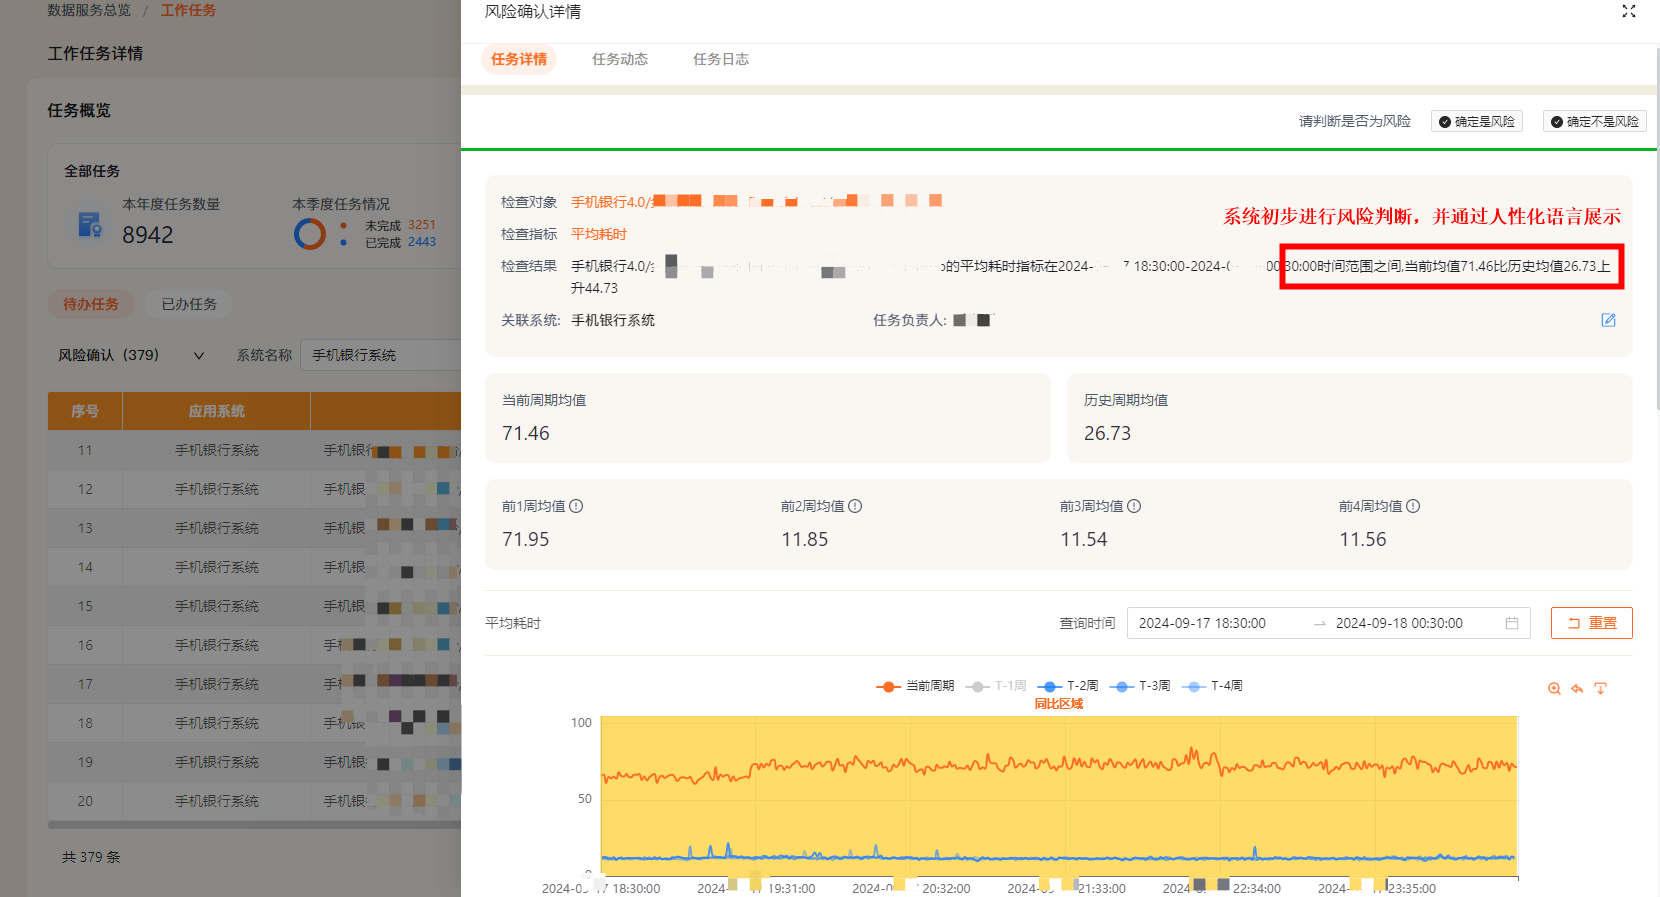The width and height of the screenshot is (1660, 897).
Task: Click the download chart icon above chart
Action: pyautogui.click(x=1600, y=689)
